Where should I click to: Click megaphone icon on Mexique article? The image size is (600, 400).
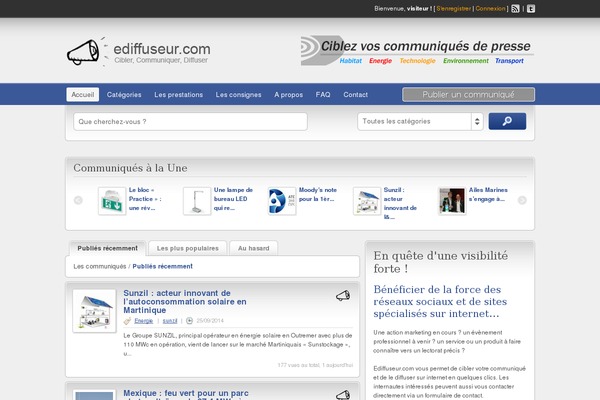point(343,395)
